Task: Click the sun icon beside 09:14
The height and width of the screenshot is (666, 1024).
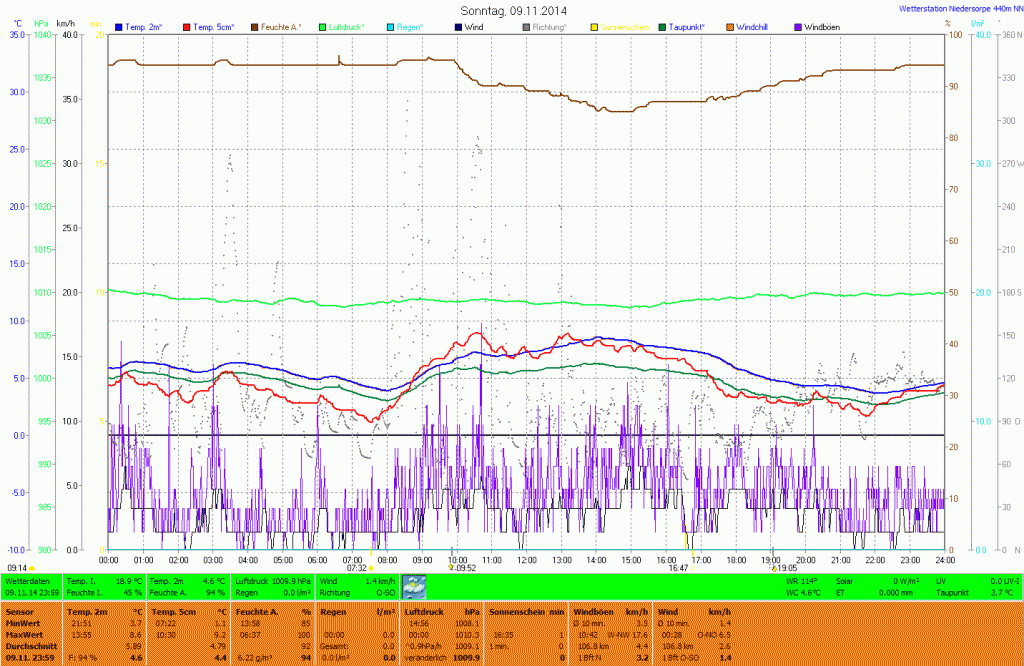Action: tap(32, 568)
